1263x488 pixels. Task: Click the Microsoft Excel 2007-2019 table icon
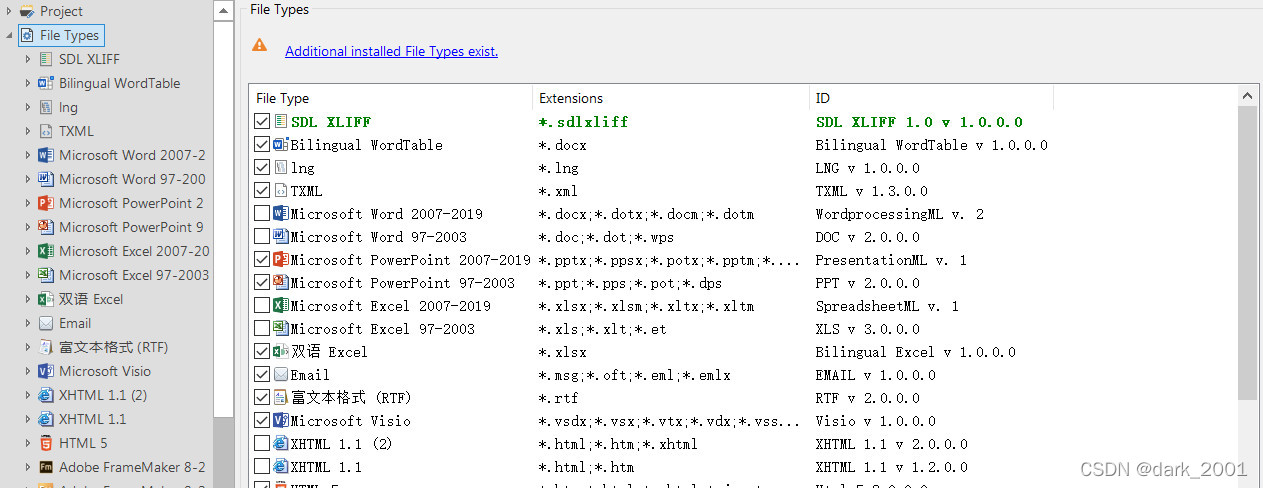click(280, 306)
